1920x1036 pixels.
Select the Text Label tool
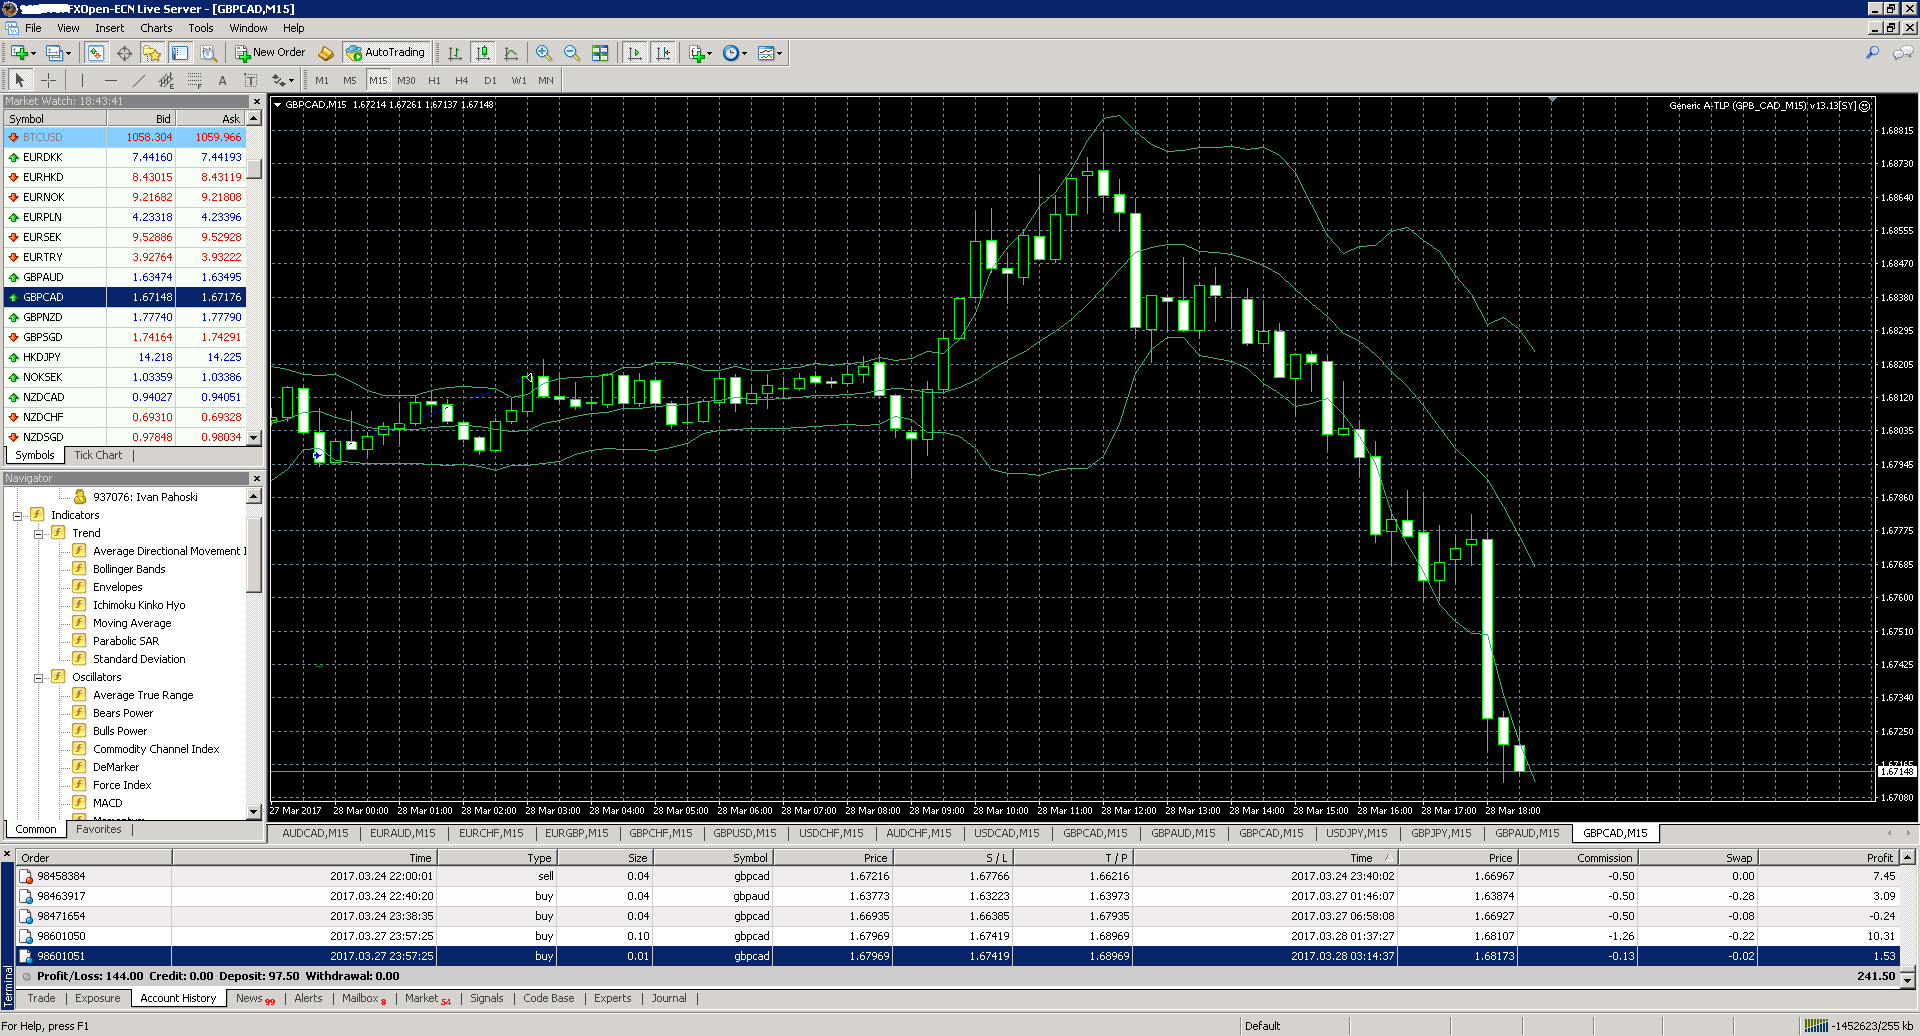pyautogui.click(x=250, y=80)
